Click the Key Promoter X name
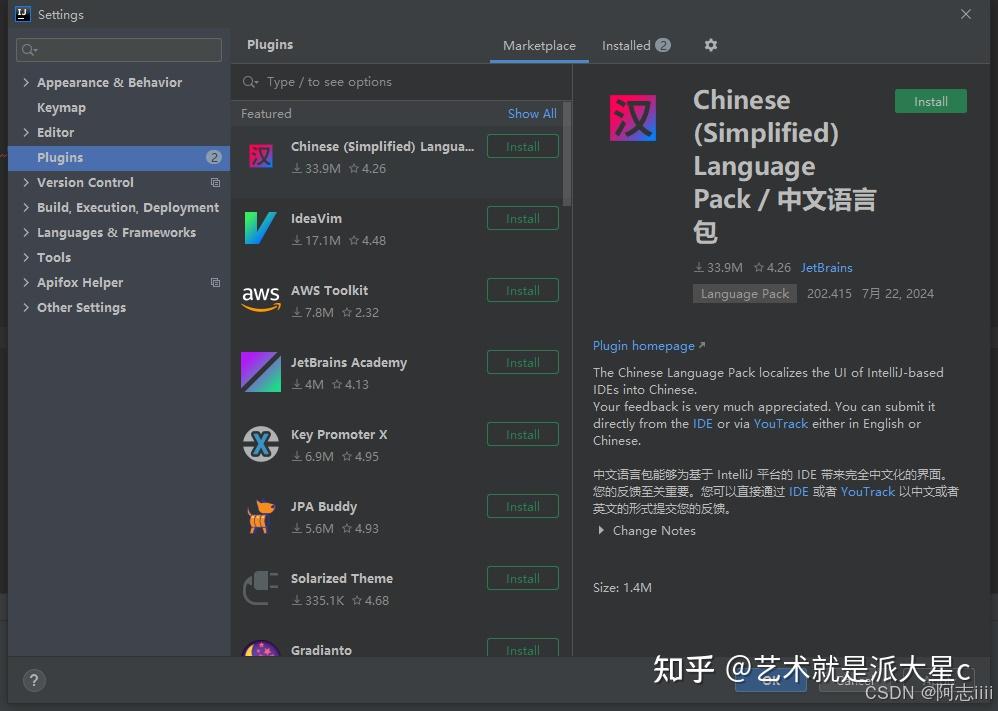This screenshot has height=711, width=998. point(339,435)
